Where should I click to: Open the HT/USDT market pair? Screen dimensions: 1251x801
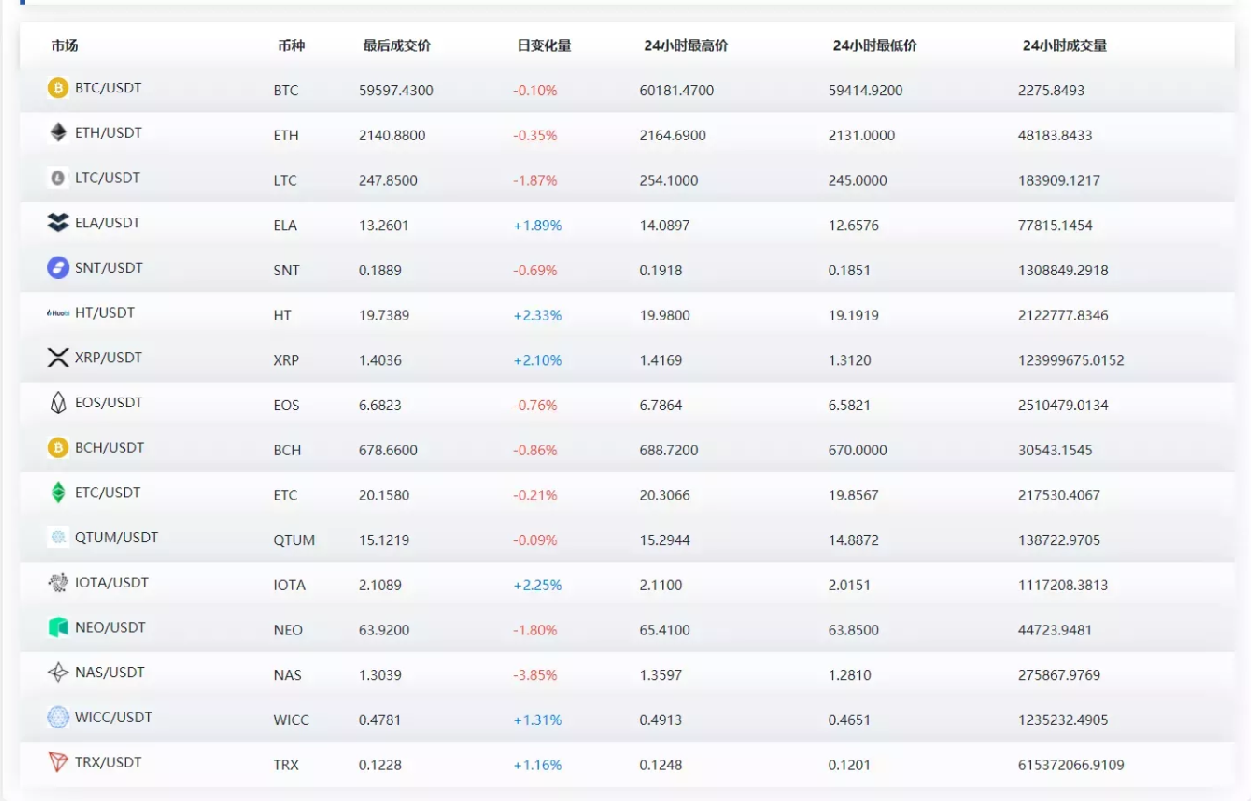(x=104, y=313)
